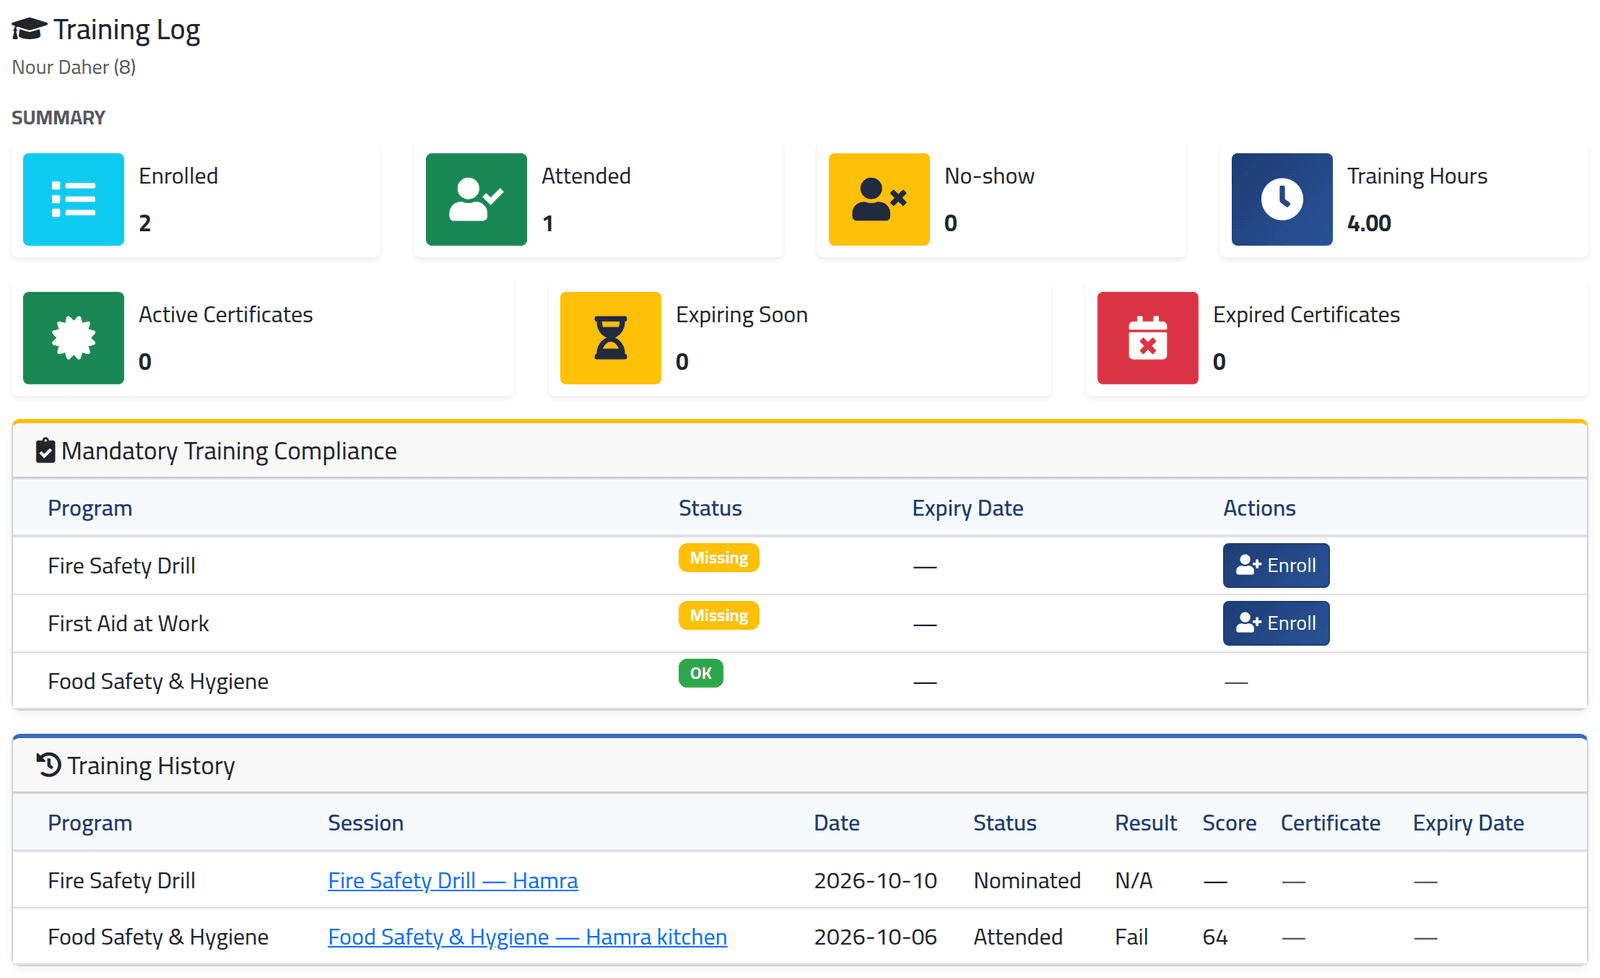Click the N/A result cell
The width and height of the screenshot is (1600, 978).
point(1134,880)
